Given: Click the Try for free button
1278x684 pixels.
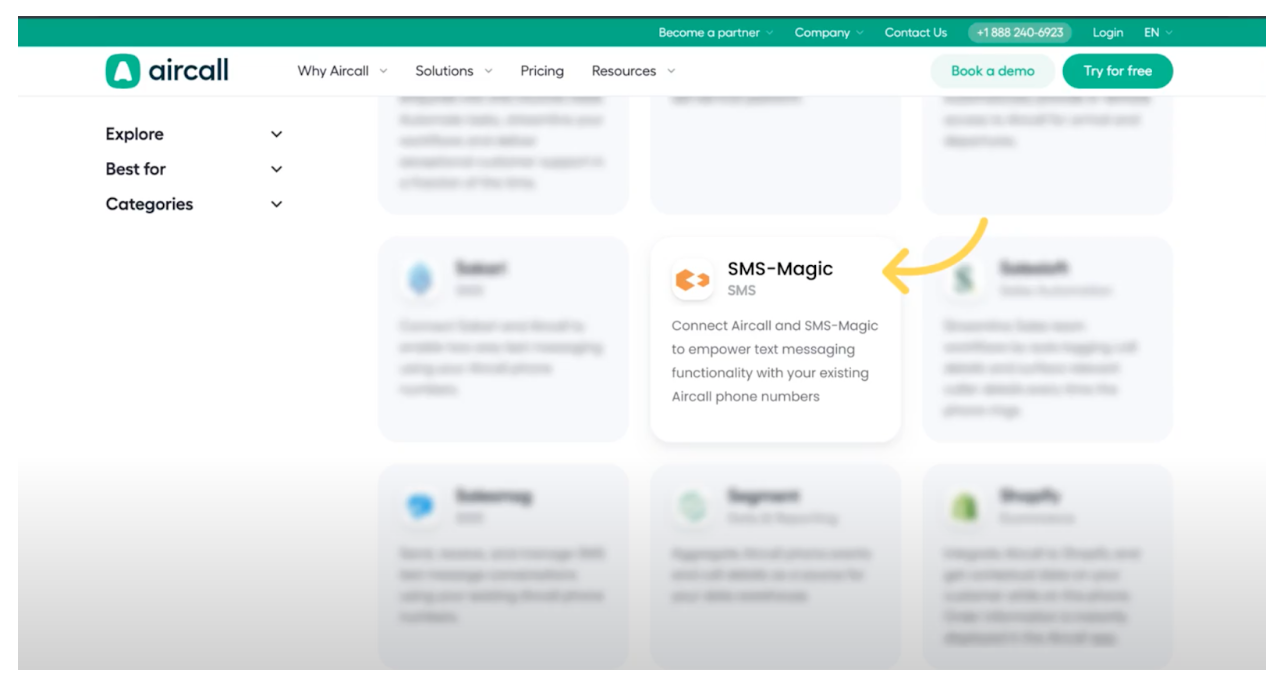Looking at the screenshot, I should coord(1117,71).
